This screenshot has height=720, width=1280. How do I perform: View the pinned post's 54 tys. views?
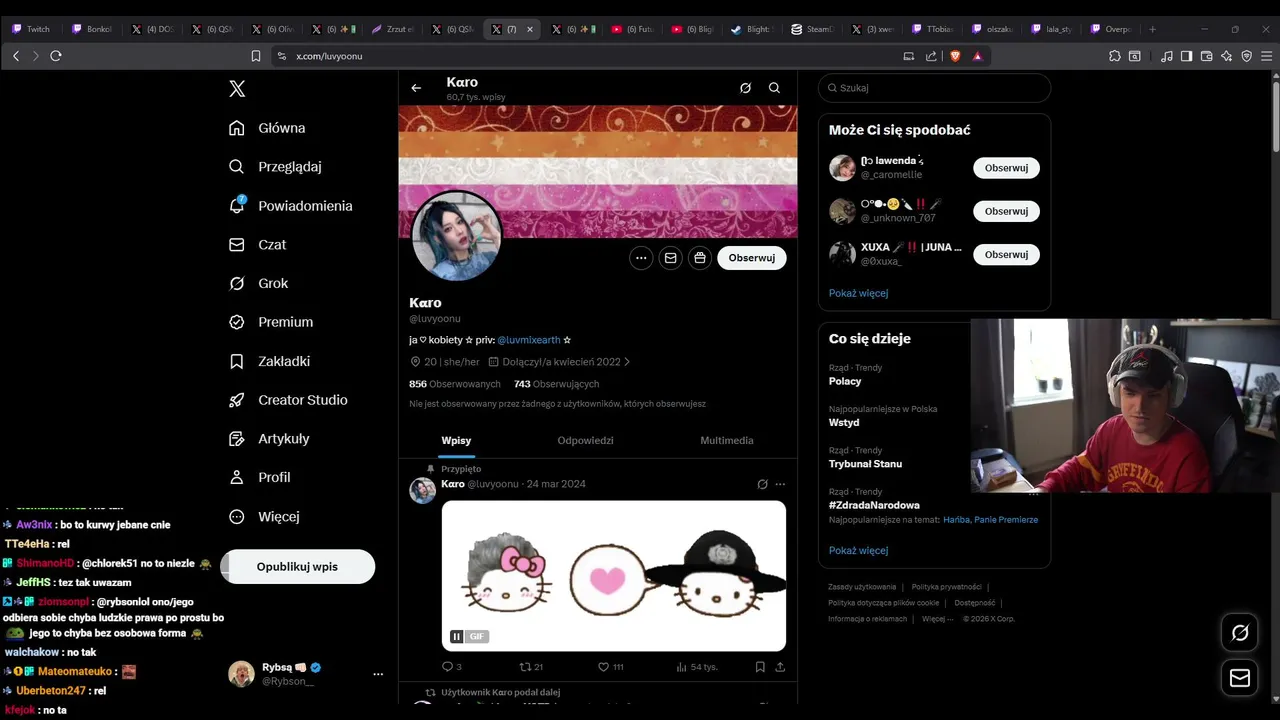tap(697, 667)
